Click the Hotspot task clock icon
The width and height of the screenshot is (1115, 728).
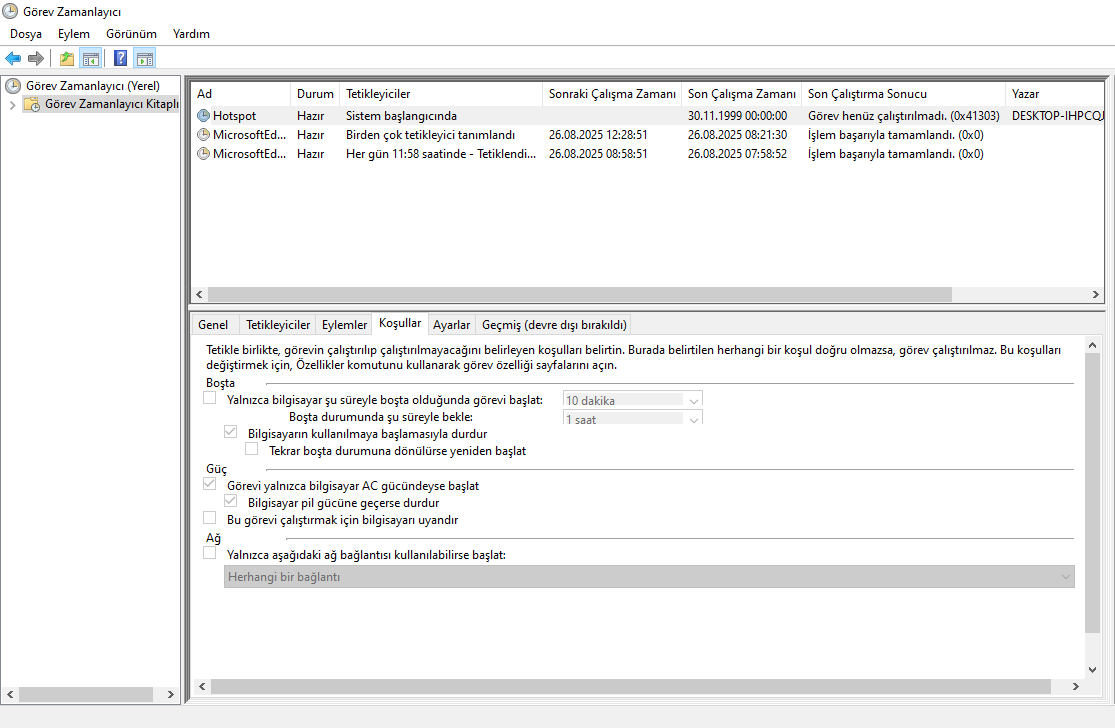[203, 115]
